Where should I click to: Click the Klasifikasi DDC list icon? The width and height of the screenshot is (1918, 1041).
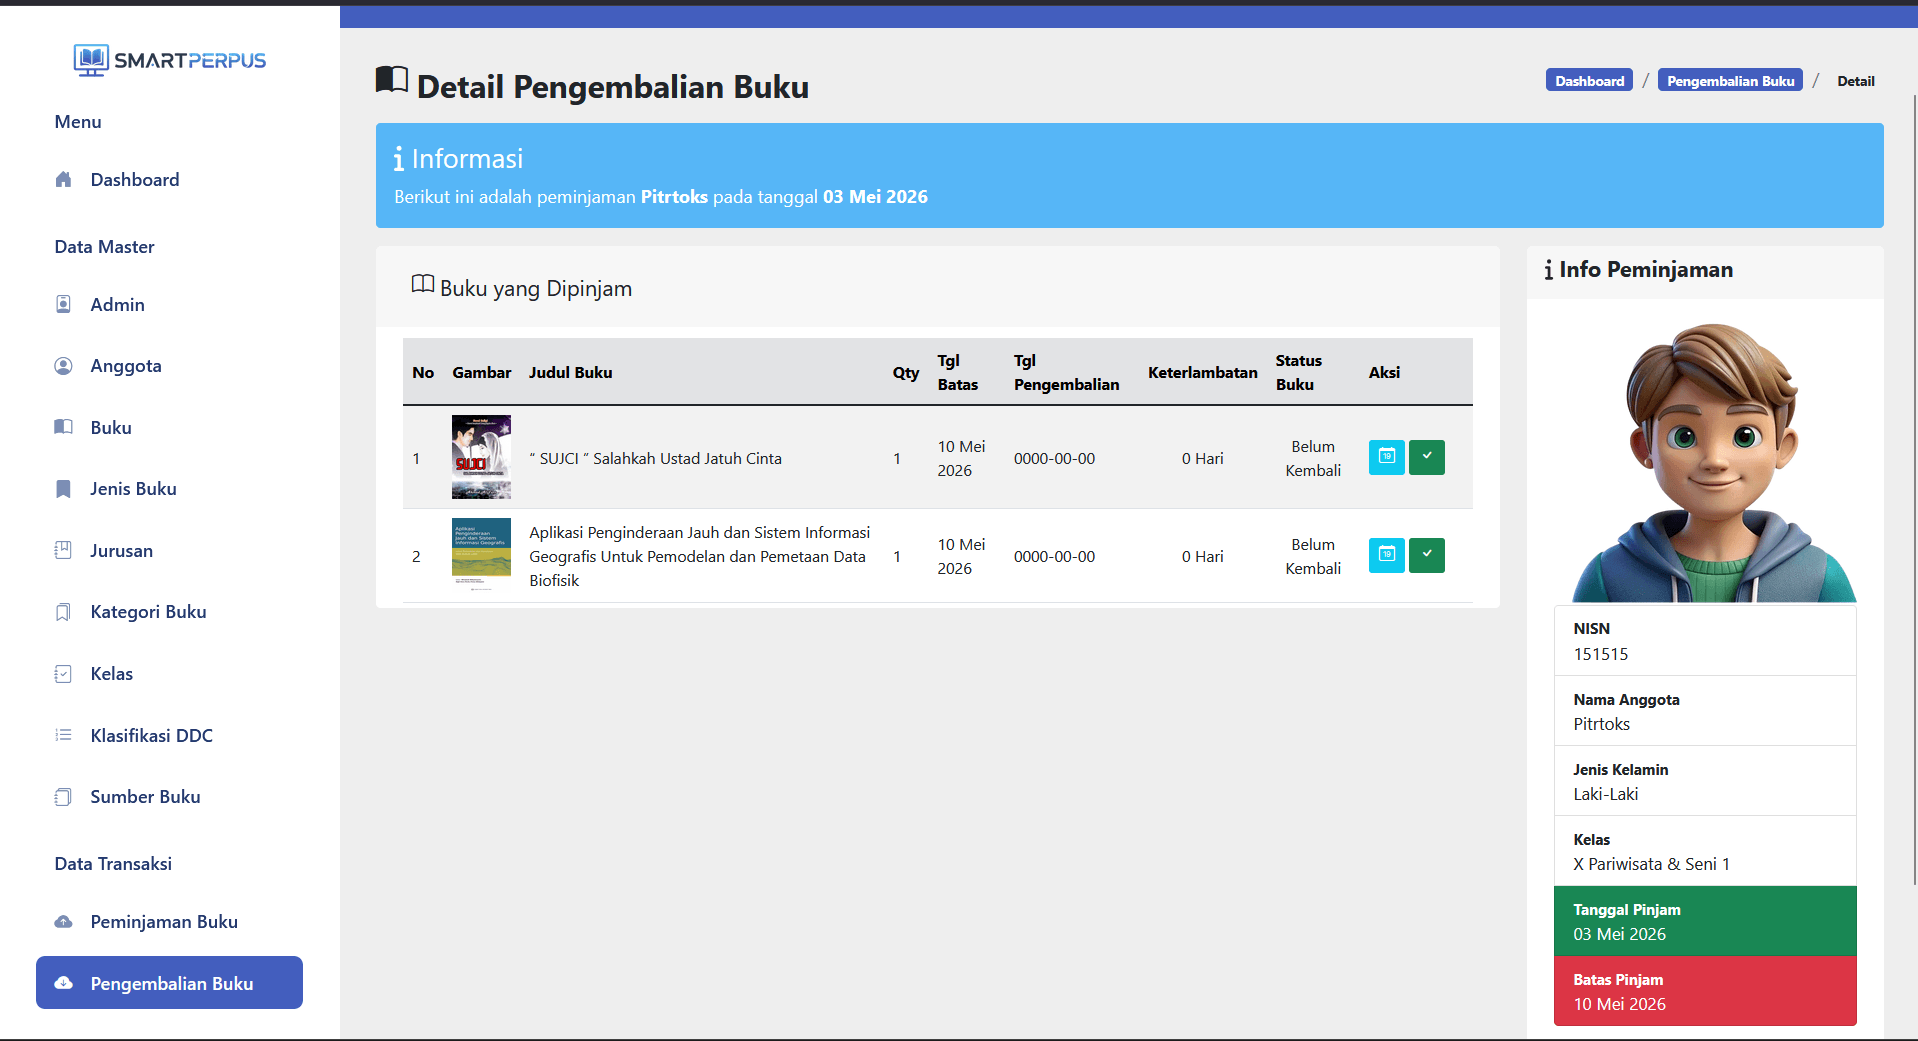click(63, 735)
